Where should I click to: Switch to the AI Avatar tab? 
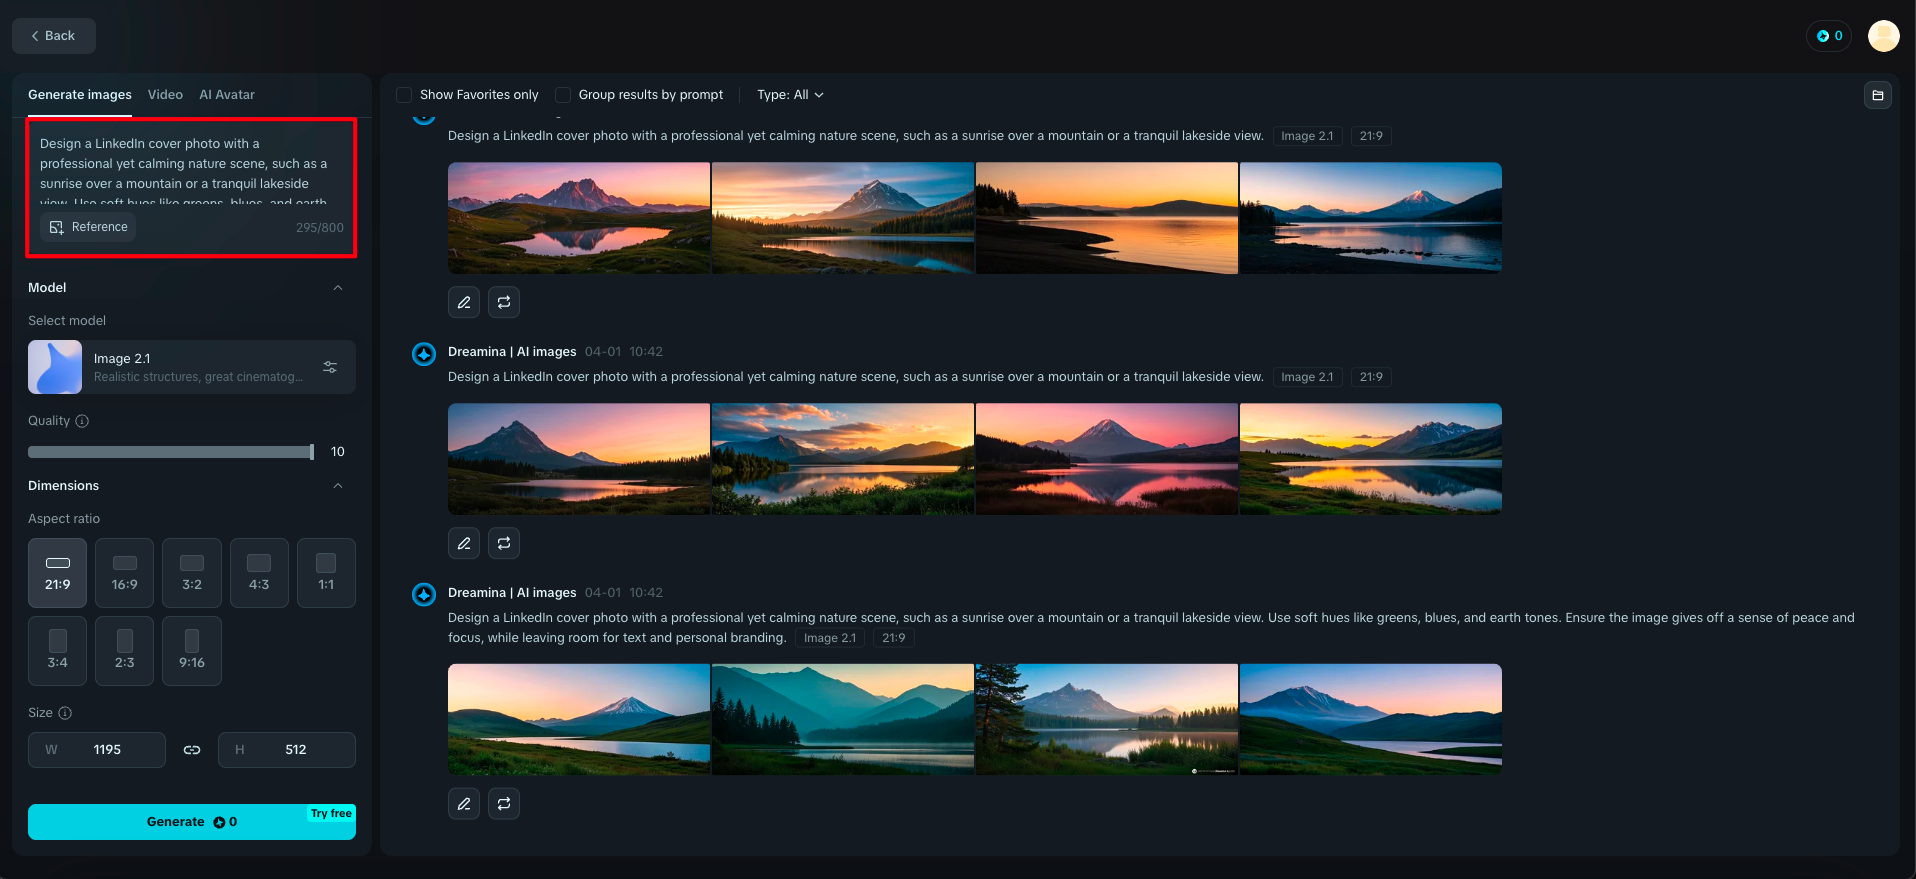[x=227, y=95]
